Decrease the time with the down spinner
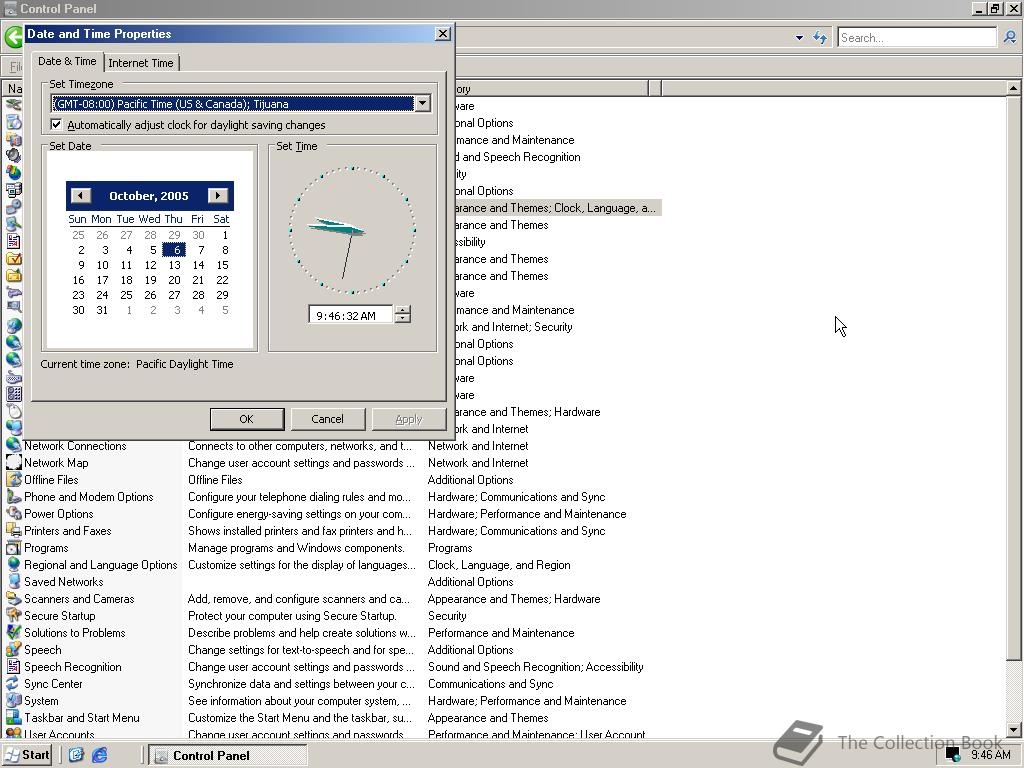The image size is (1024, 768). pyautogui.click(x=403, y=319)
